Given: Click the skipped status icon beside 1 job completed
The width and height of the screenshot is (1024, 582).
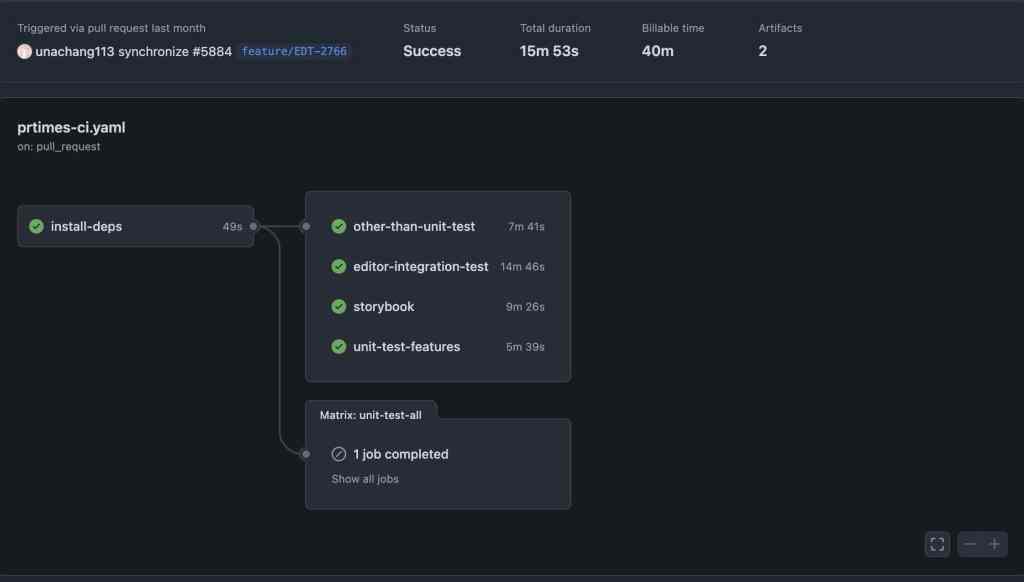Looking at the screenshot, I should [339, 454].
